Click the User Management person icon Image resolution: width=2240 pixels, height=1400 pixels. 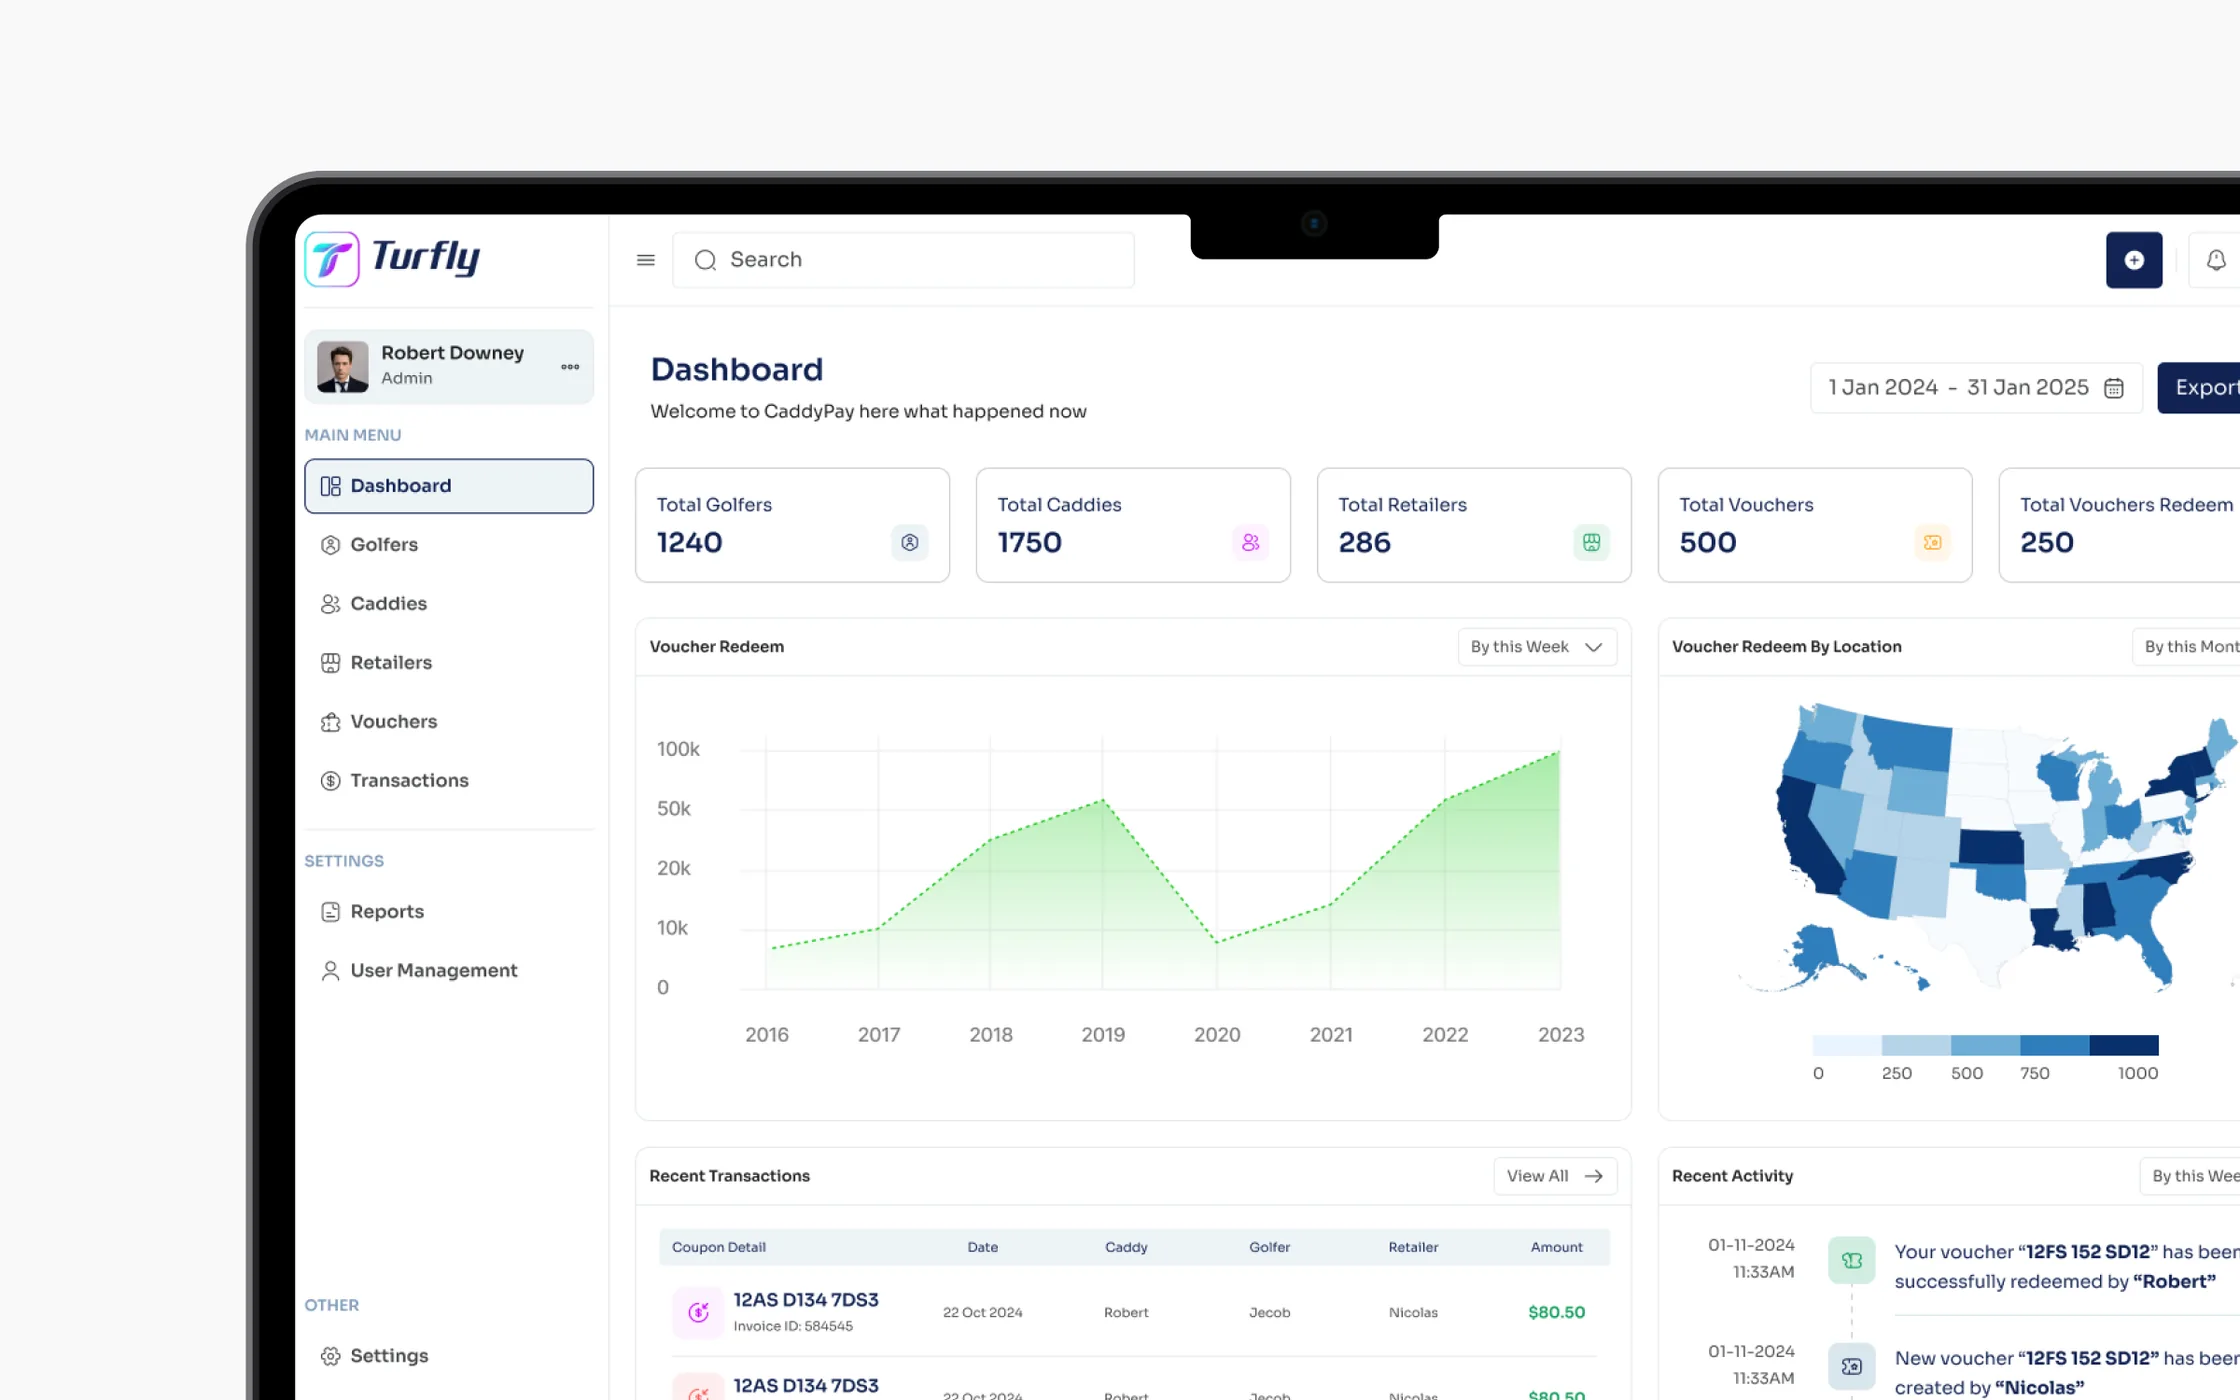(330, 971)
